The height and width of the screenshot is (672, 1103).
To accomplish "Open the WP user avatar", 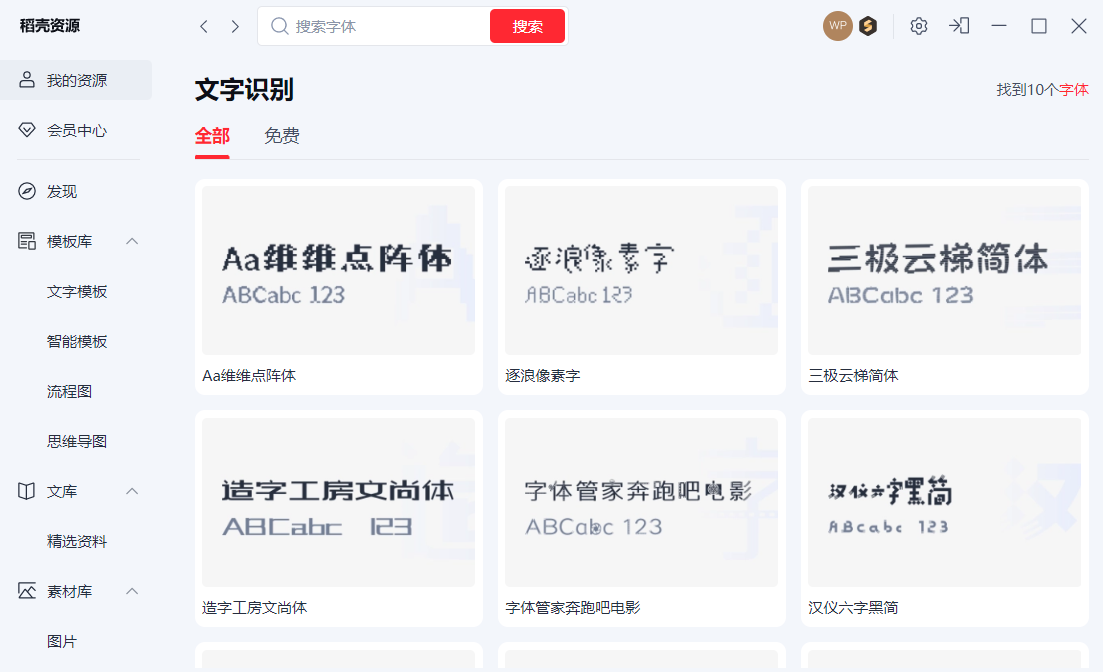I will [838, 26].
